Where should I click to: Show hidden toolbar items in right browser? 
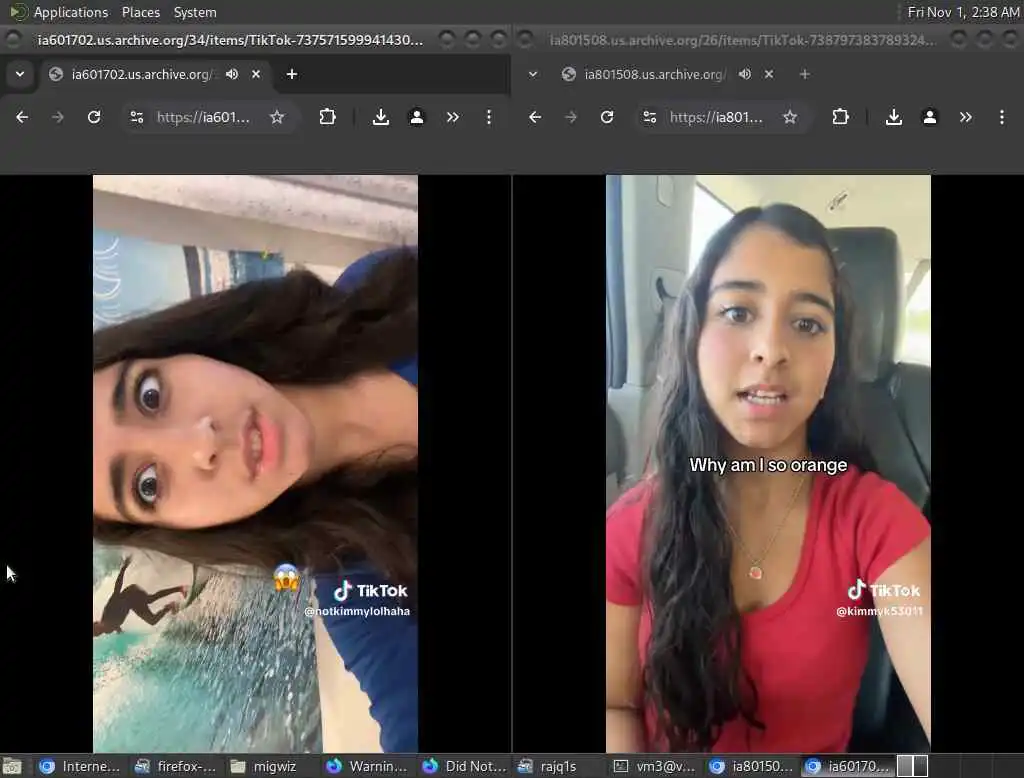966,117
